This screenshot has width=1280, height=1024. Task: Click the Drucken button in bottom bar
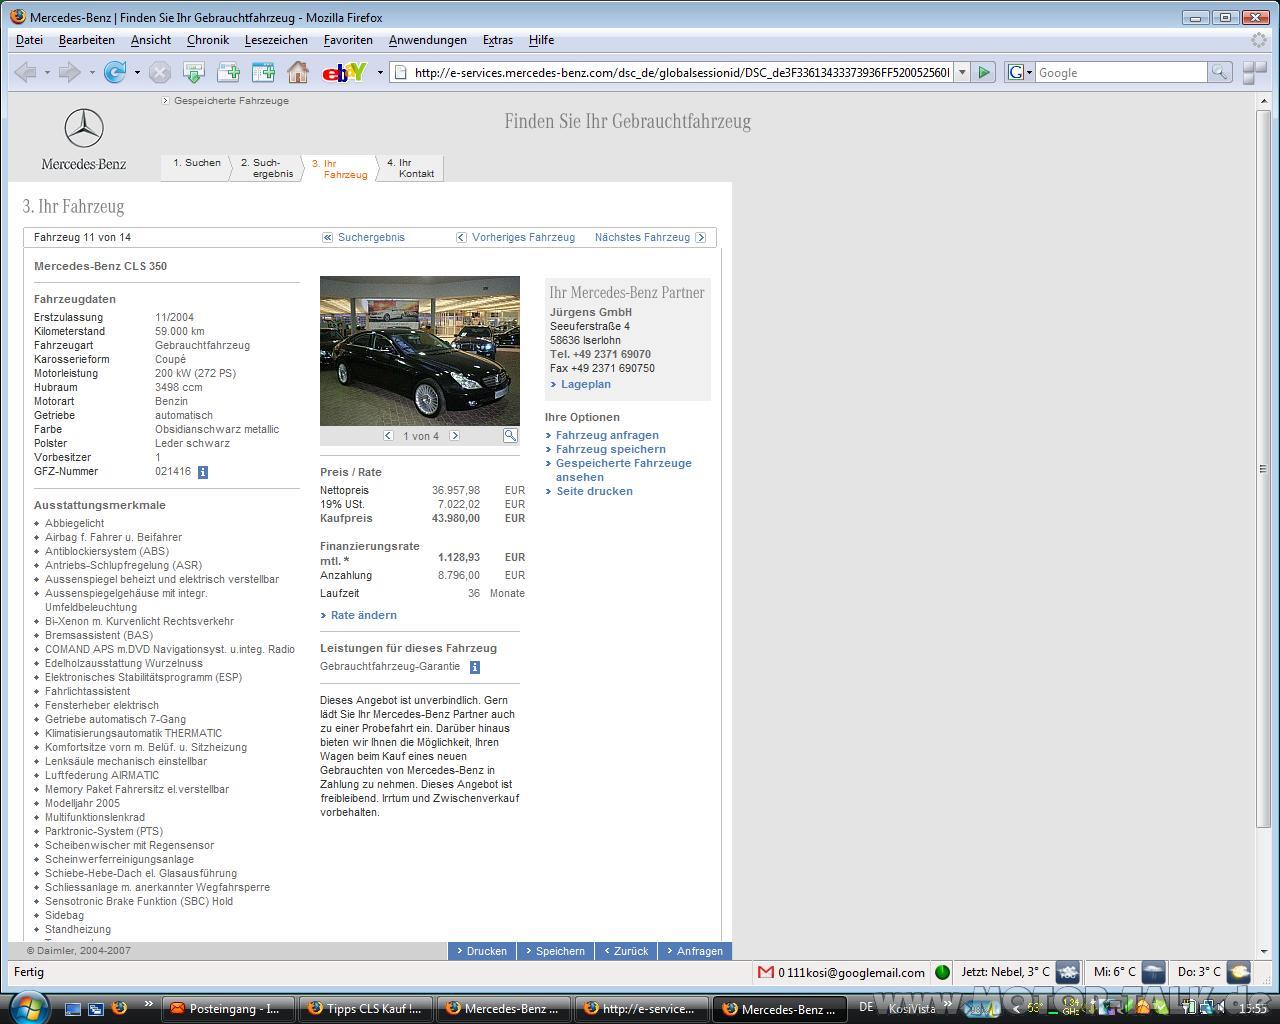482,951
